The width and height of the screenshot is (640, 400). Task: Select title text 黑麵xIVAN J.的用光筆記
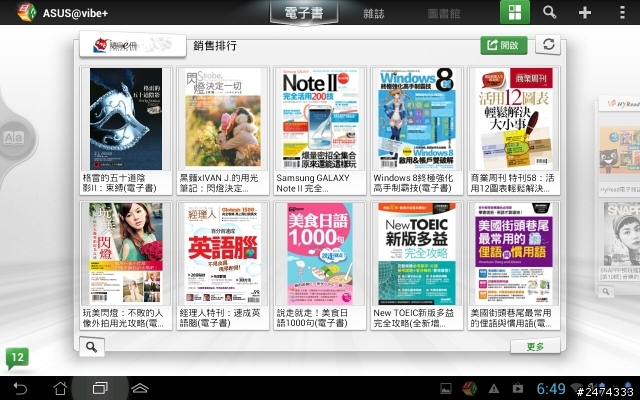pos(219,183)
